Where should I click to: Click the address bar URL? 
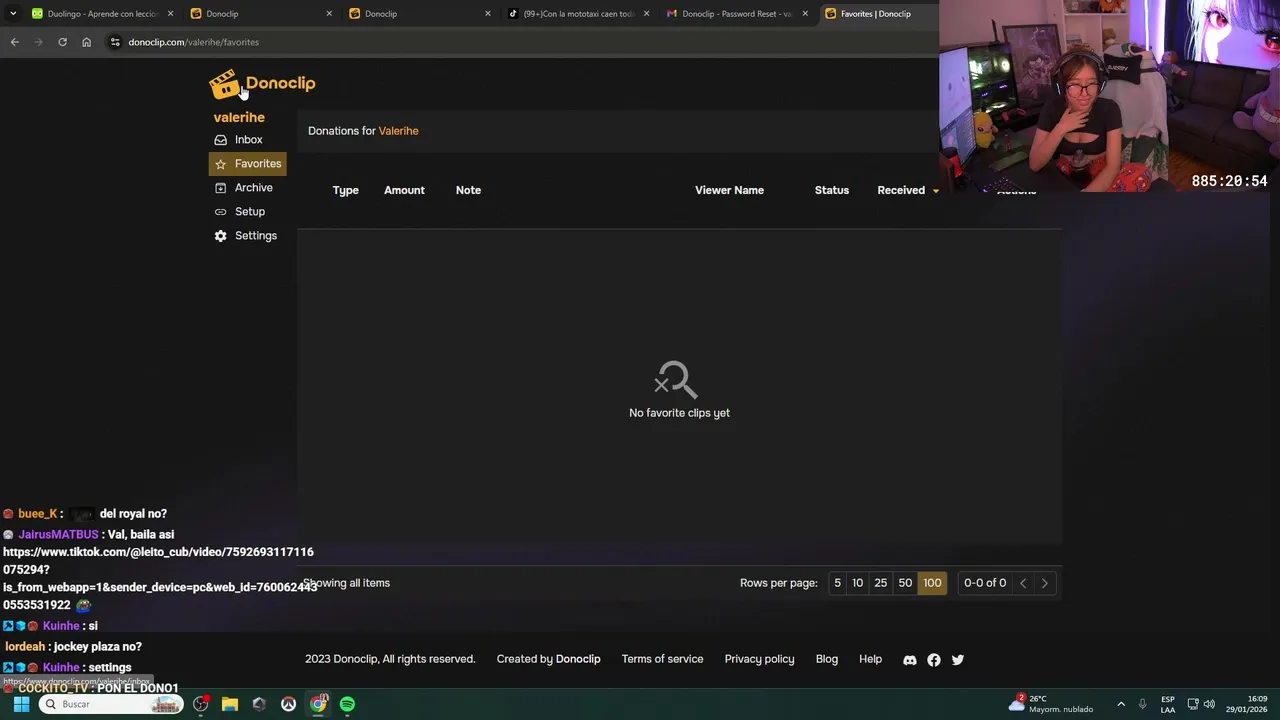(x=194, y=42)
